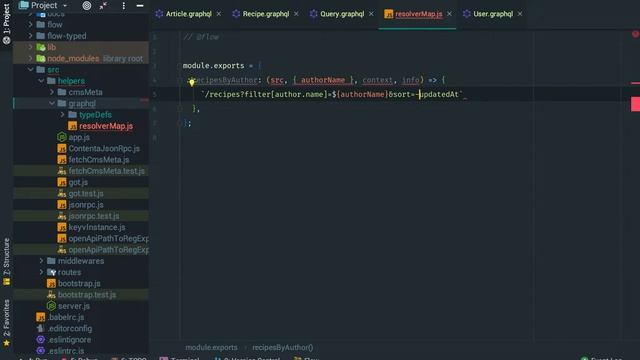This screenshot has width=640, height=360.
Task: Open app.js in the project tree
Action: [79, 137]
